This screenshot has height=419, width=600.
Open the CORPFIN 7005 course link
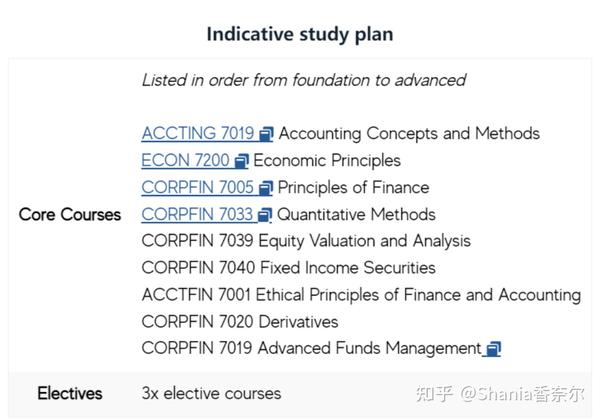pos(197,187)
